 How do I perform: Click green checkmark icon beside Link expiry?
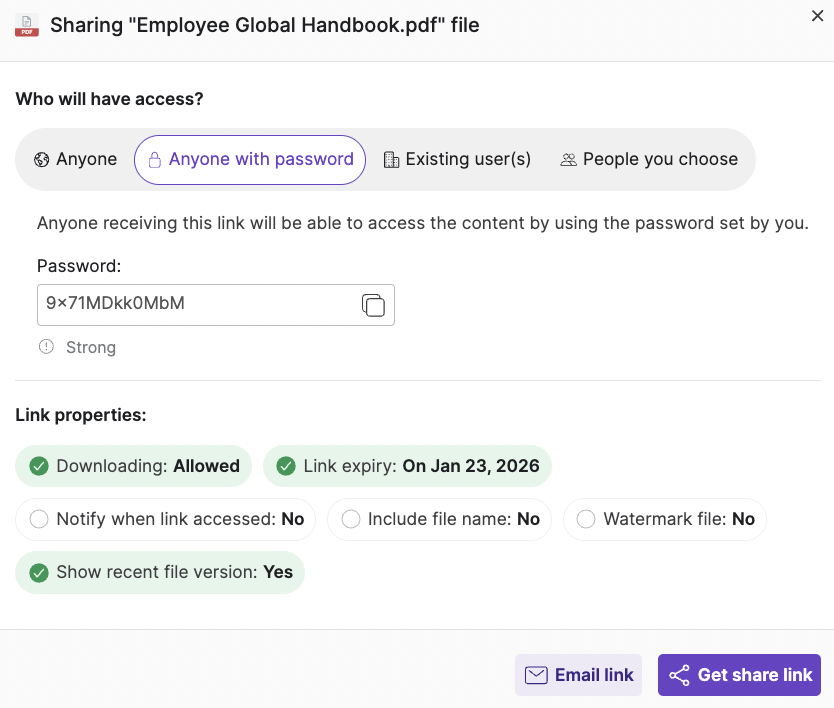pyautogui.click(x=286, y=466)
